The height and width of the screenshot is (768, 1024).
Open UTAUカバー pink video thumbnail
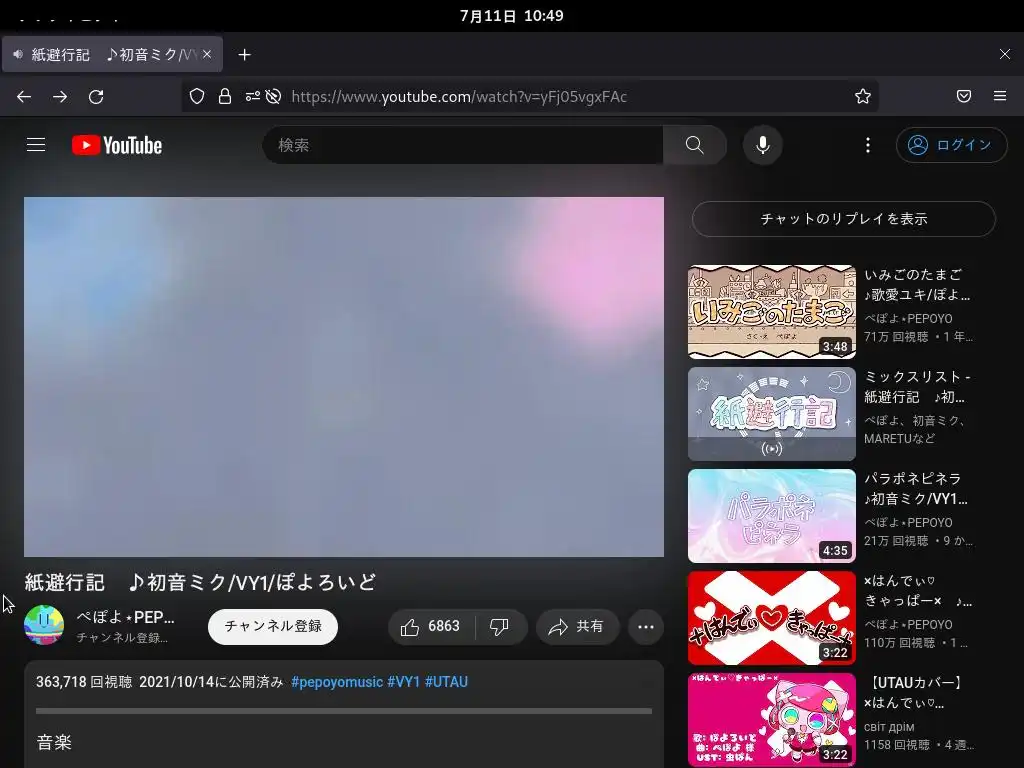pos(772,720)
